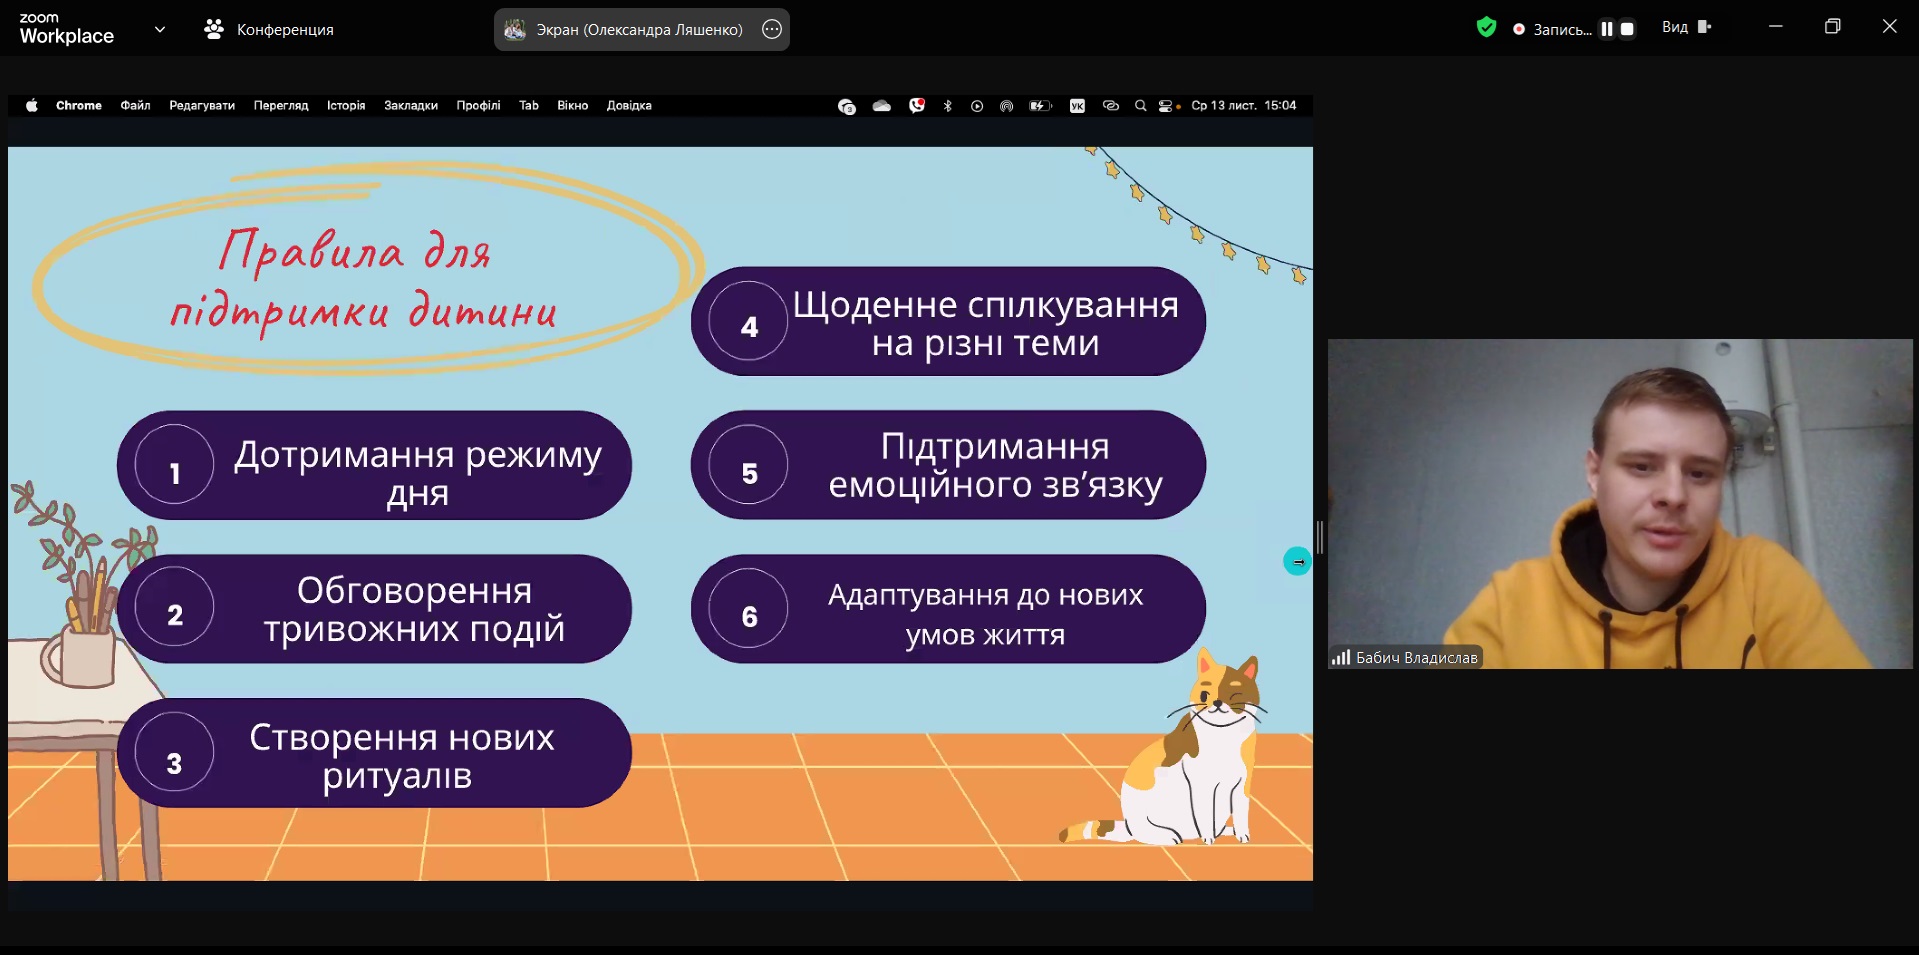The width and height of the screenshot is (1919, 955).
Task: Click the Apple logo menu
Action: click(x=32, y=105)
